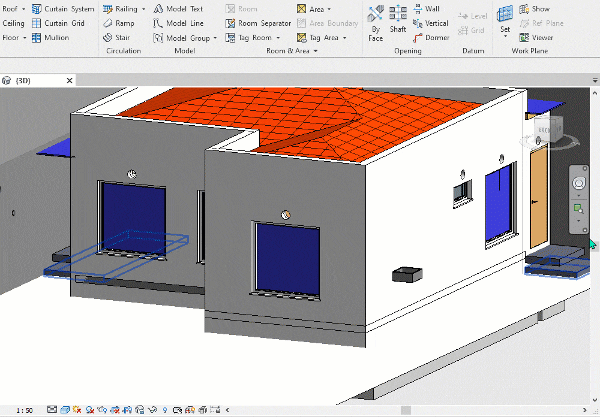Click the Ceiling button
The image size is (600, 417).
click(x=13, y=23)
